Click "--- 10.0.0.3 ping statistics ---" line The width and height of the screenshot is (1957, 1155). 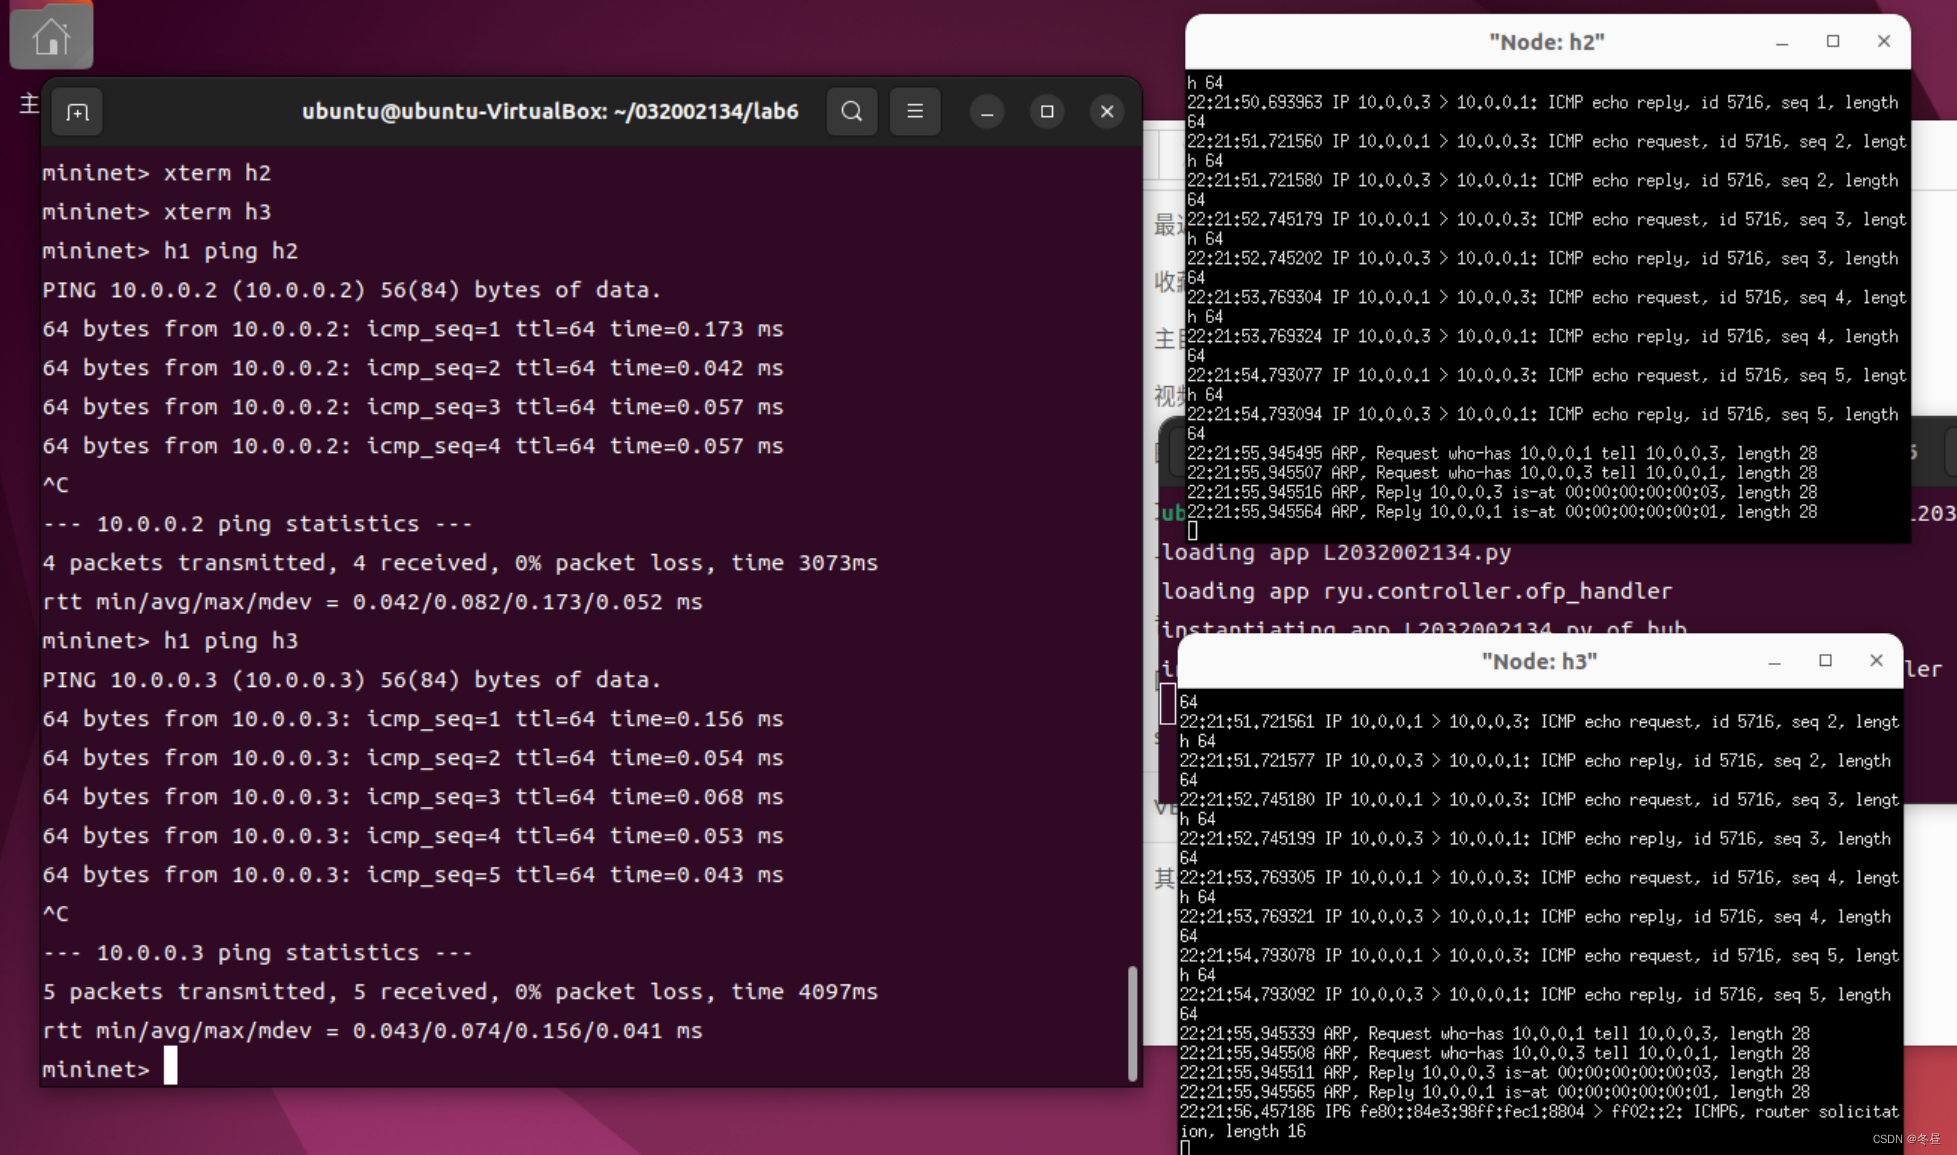(x=257, y=953)
